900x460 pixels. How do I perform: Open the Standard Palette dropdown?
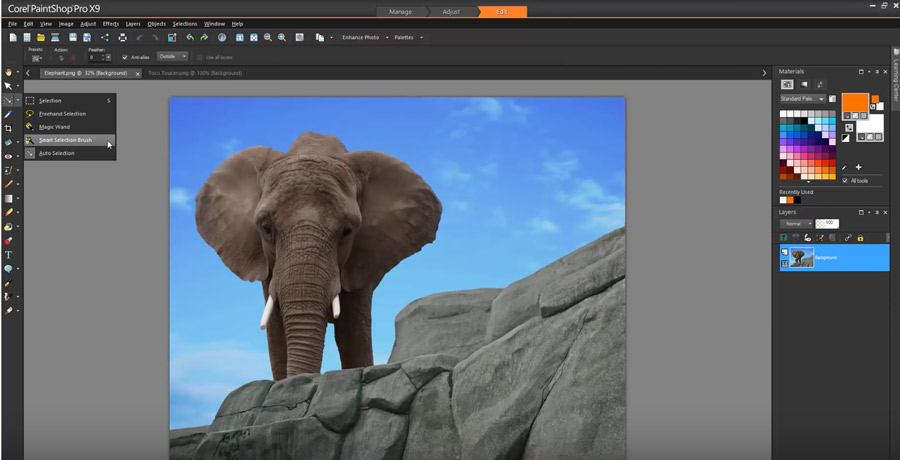click(803, 99)
